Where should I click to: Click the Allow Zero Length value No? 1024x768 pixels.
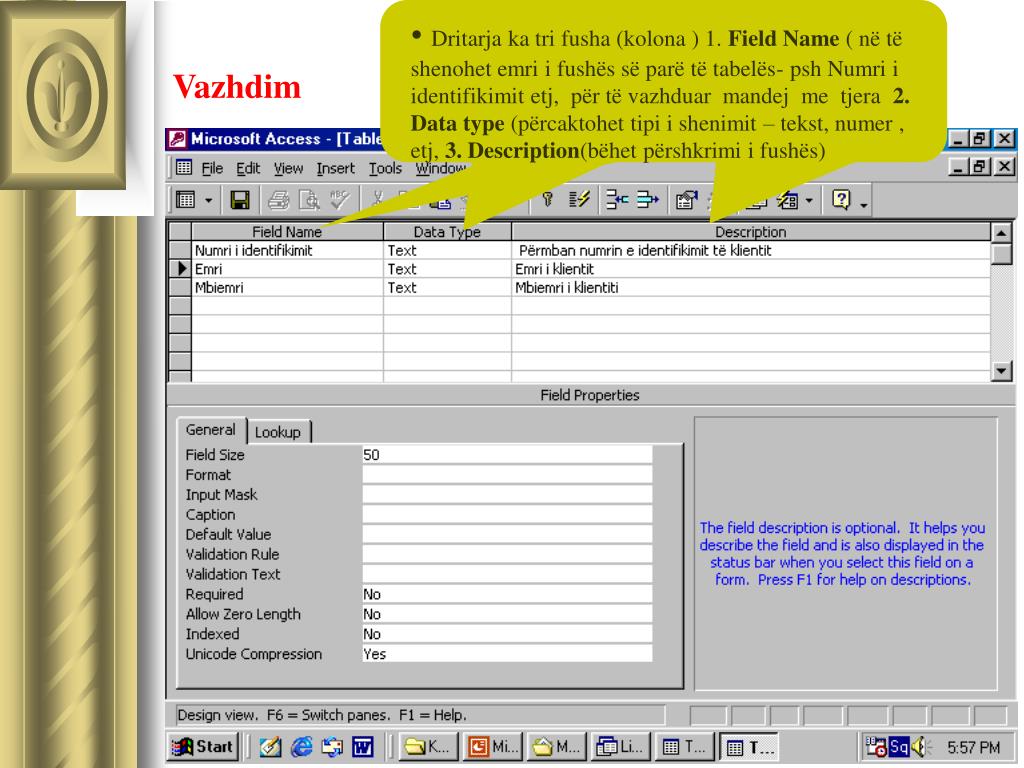[507, 615]
